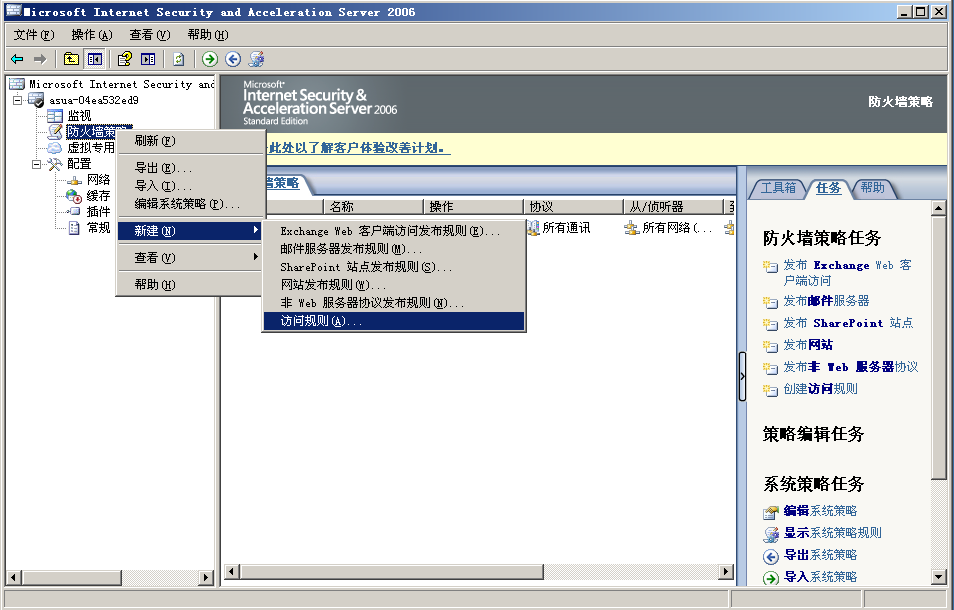Screen dimensions: 954x610
Task: Collapse the asua-04ea532ed9 server node
Action: [17, 100]
